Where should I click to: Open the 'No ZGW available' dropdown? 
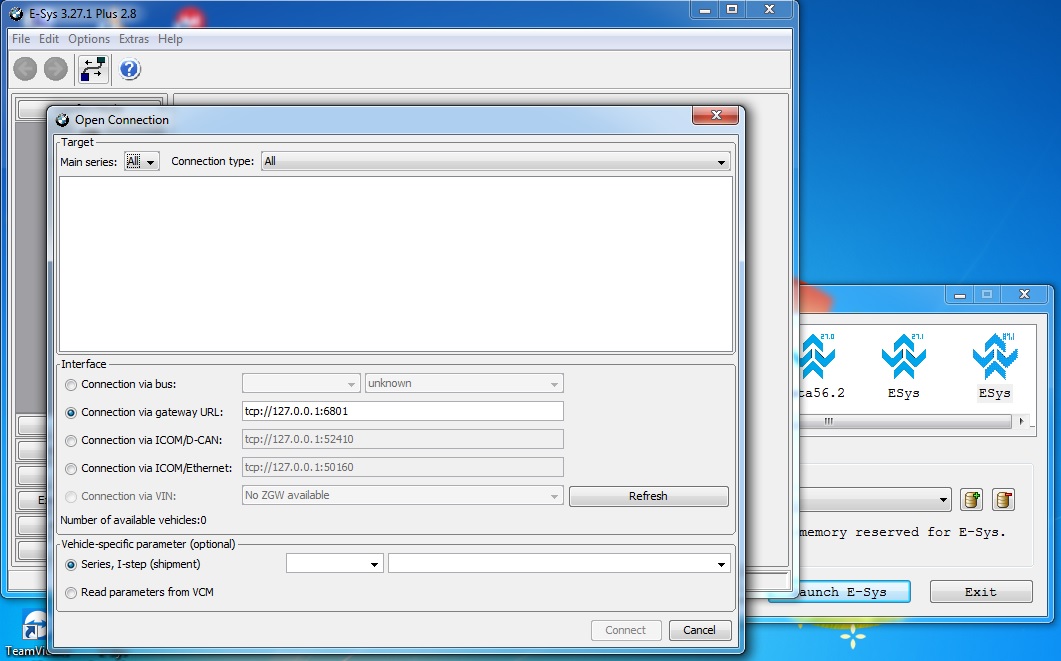[x=403, y=495]
